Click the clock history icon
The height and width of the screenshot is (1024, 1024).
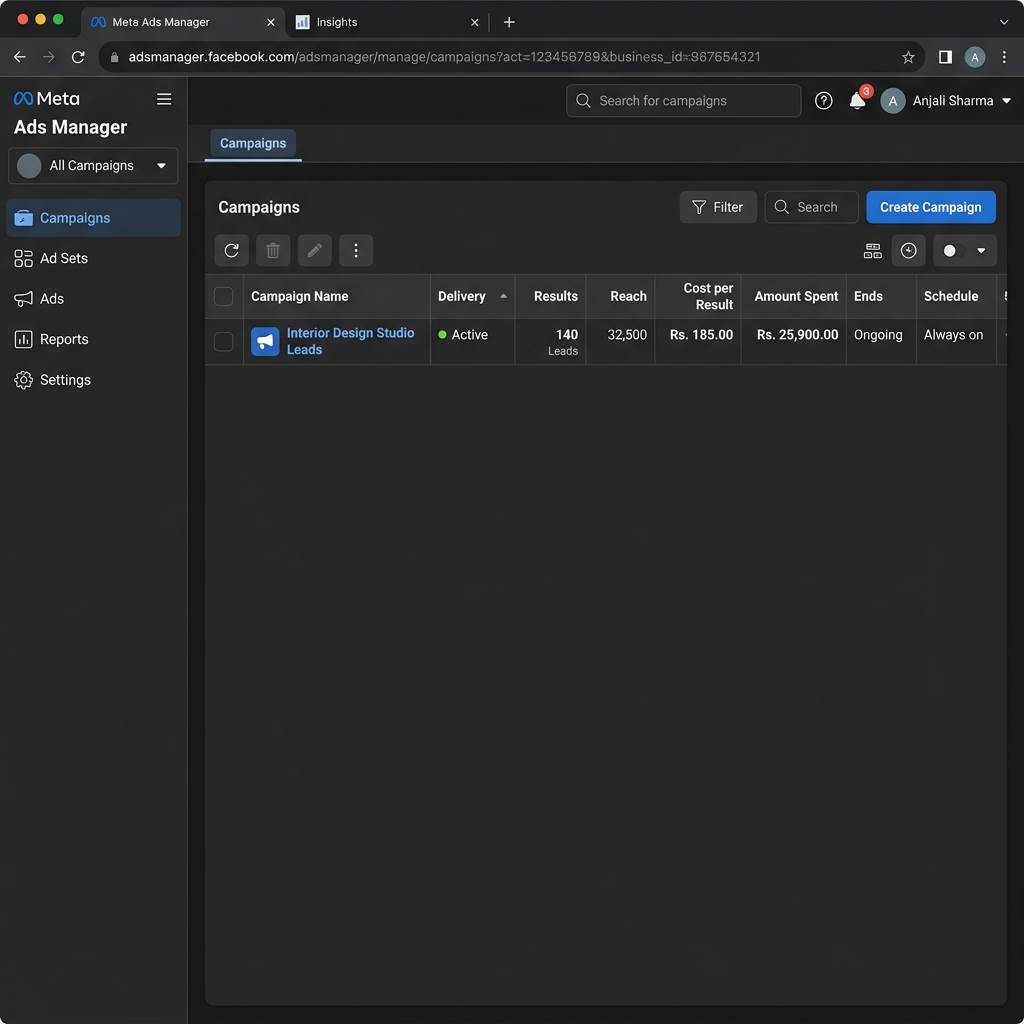click(x=908, y=250)
